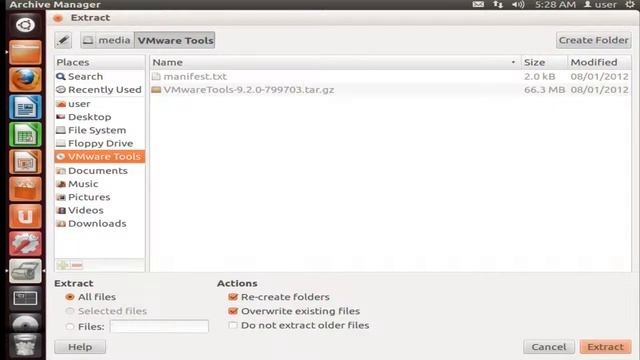Select File System in Places

100,130
